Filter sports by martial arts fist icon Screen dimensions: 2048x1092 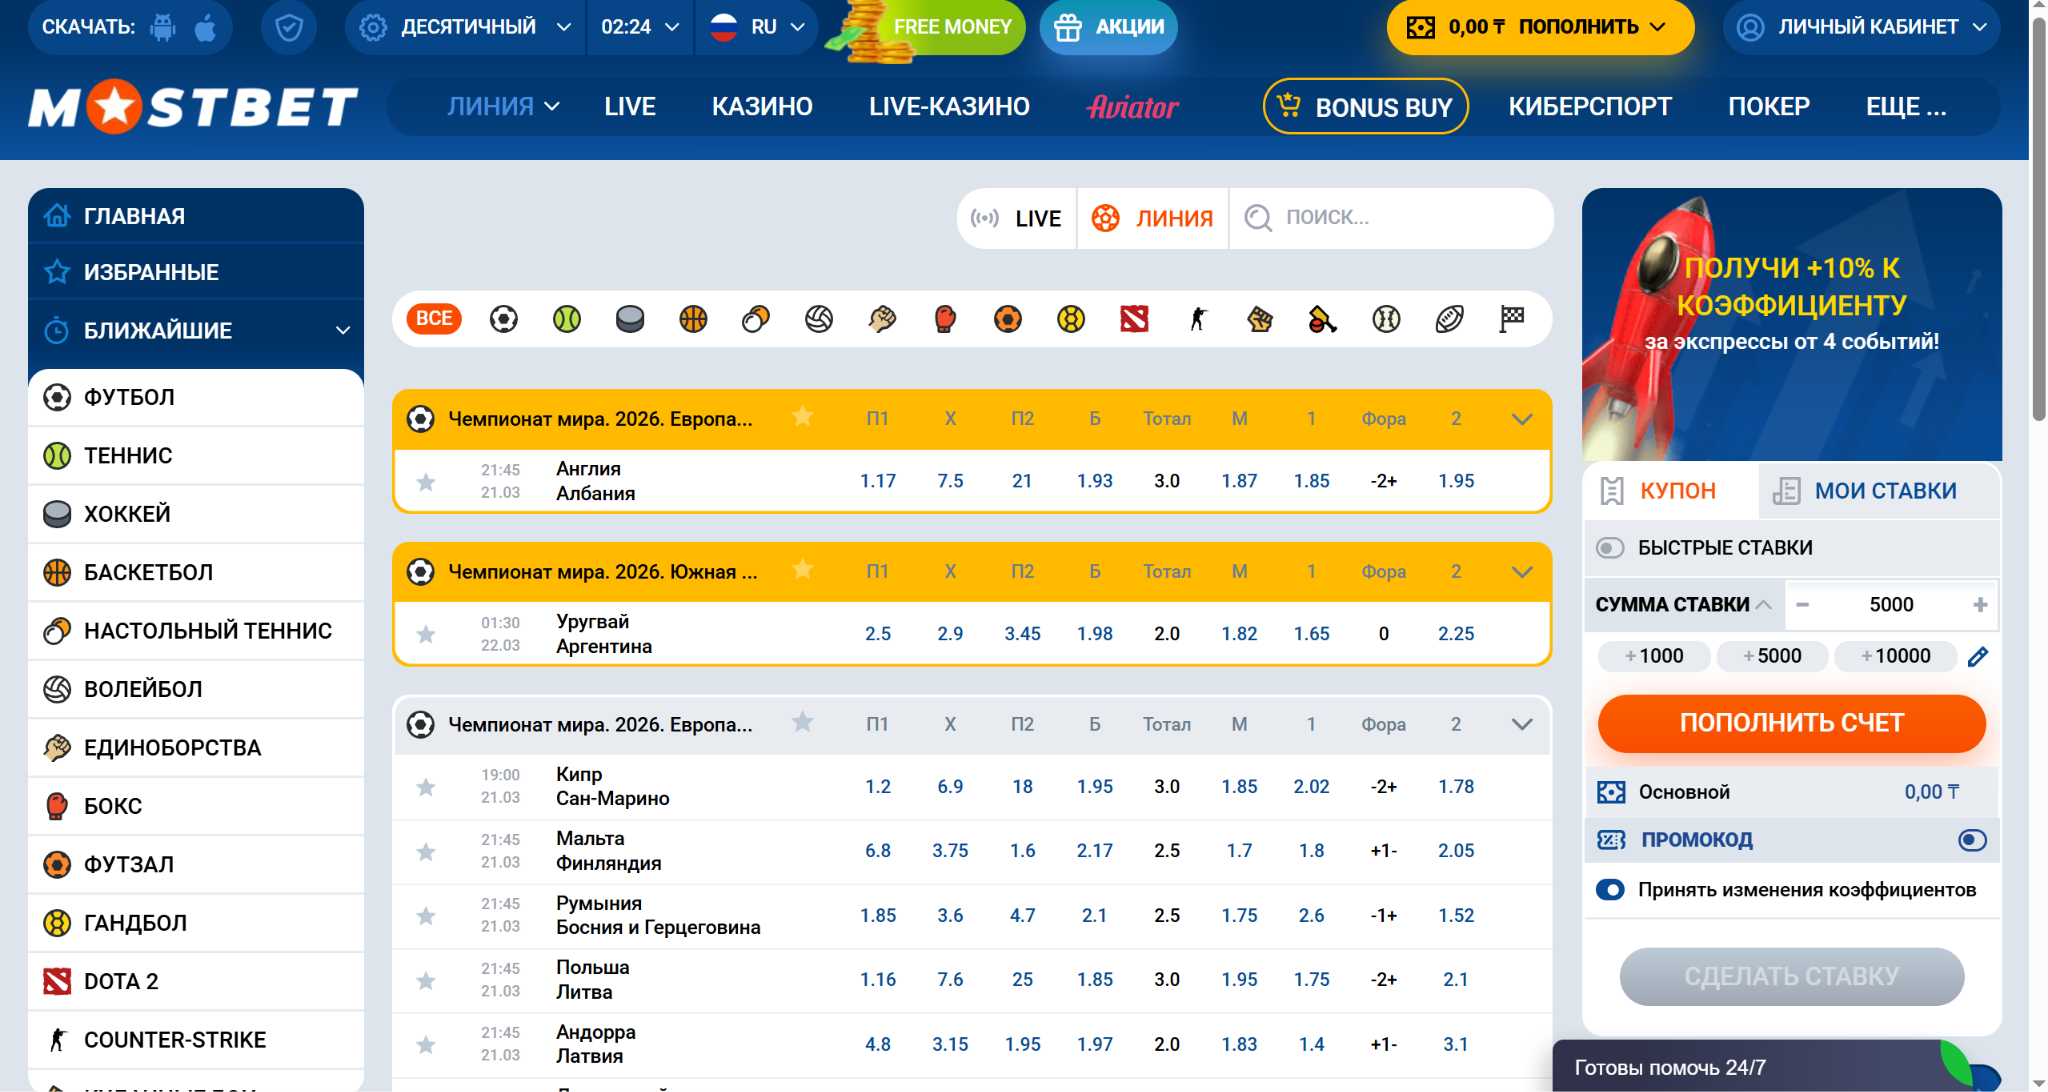click(x=882, y=319)
